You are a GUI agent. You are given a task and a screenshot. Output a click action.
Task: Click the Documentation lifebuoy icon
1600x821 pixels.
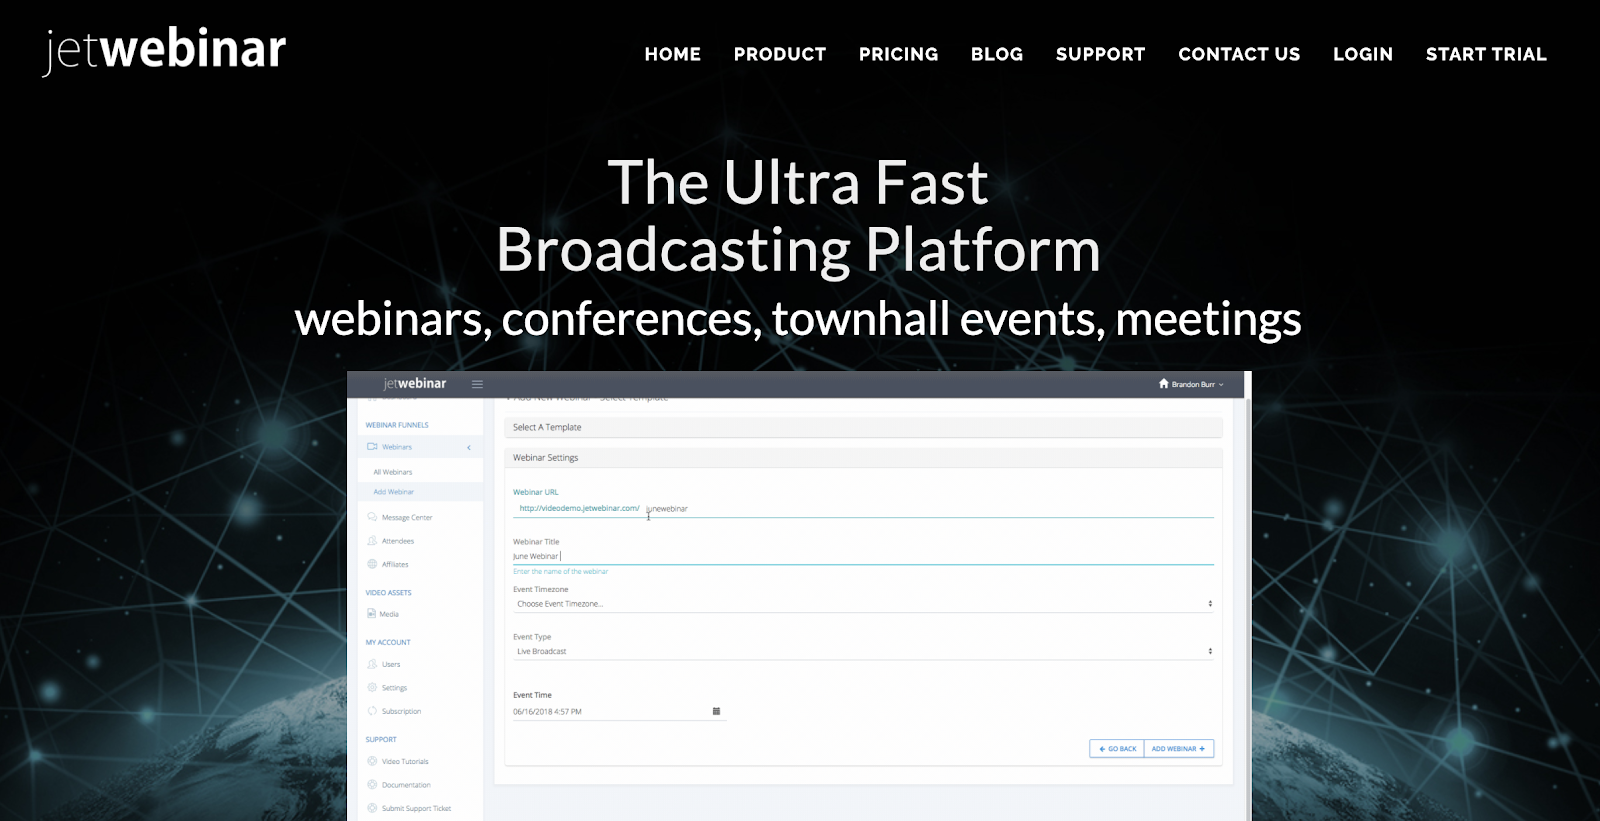pos(372,785)
